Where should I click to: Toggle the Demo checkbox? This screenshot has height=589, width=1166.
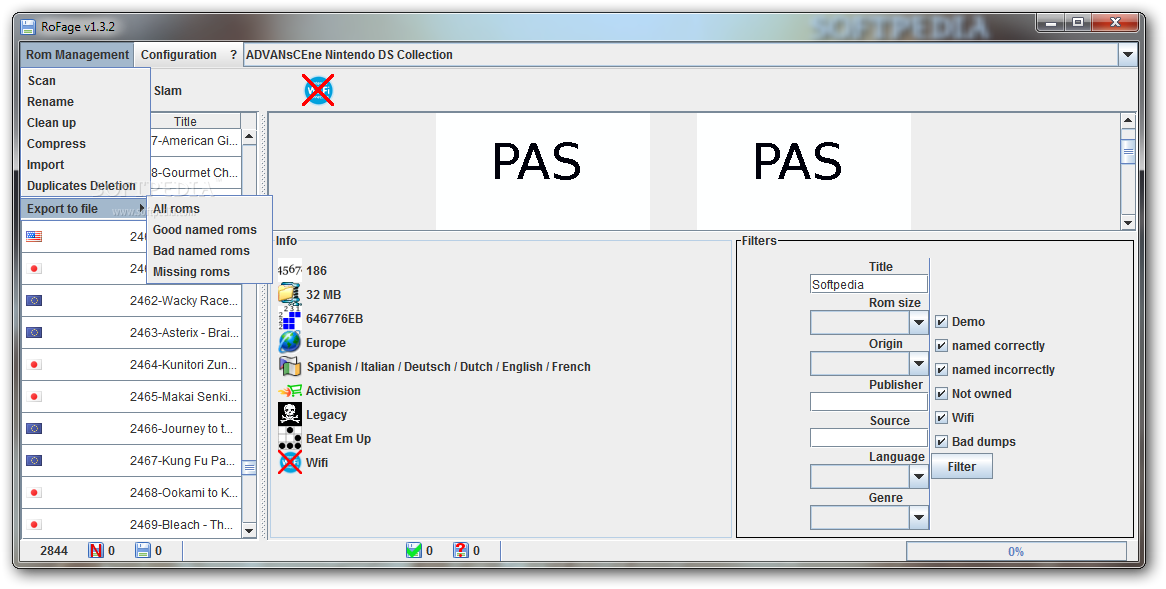[941, 321]
